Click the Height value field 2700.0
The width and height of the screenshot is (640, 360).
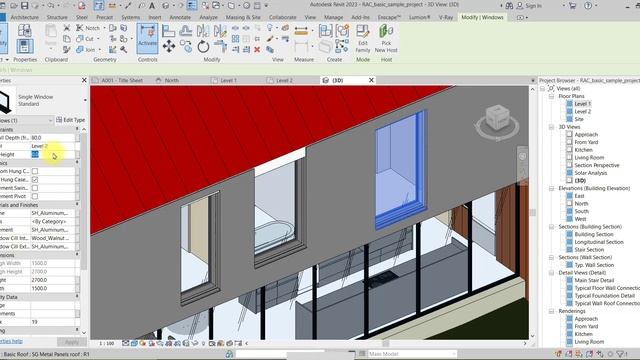(x=52, y=280)
